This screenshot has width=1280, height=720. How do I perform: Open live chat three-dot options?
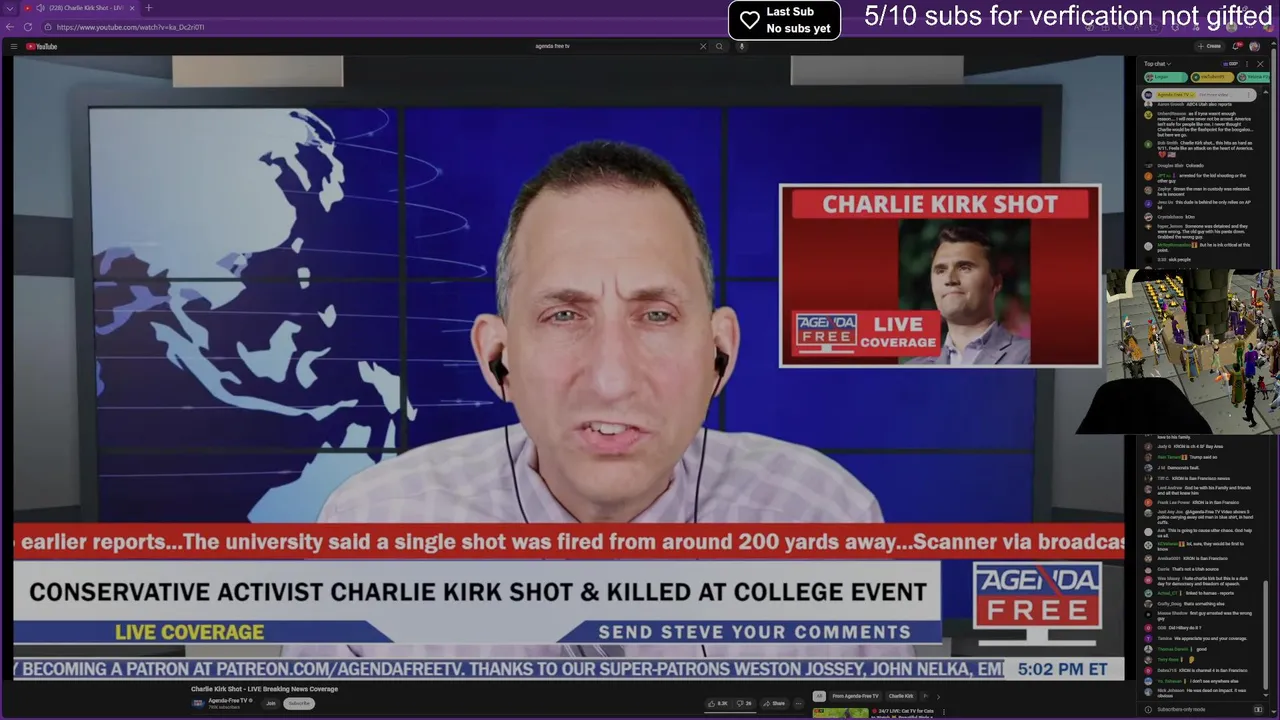coord(1247,64)
